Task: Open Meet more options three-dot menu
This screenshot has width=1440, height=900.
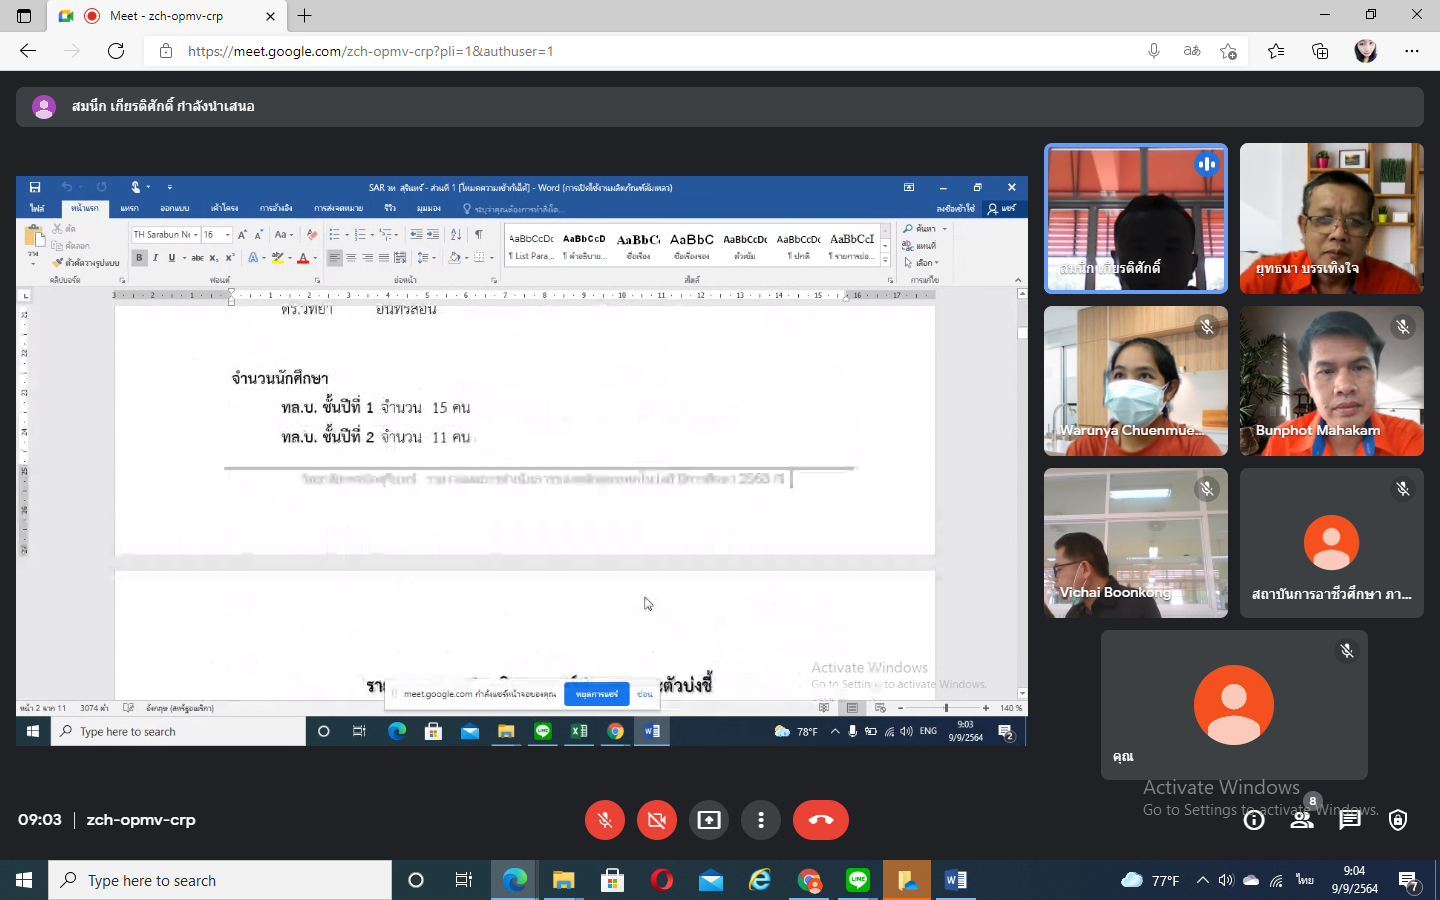Action: point(761,820)
